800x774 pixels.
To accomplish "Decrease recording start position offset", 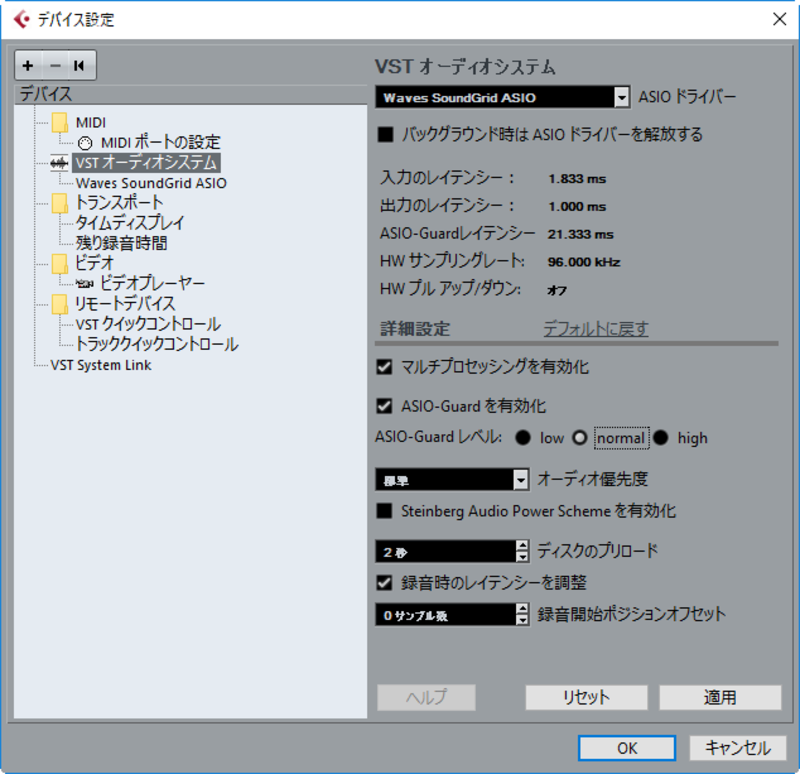I will tap(522, 620).
